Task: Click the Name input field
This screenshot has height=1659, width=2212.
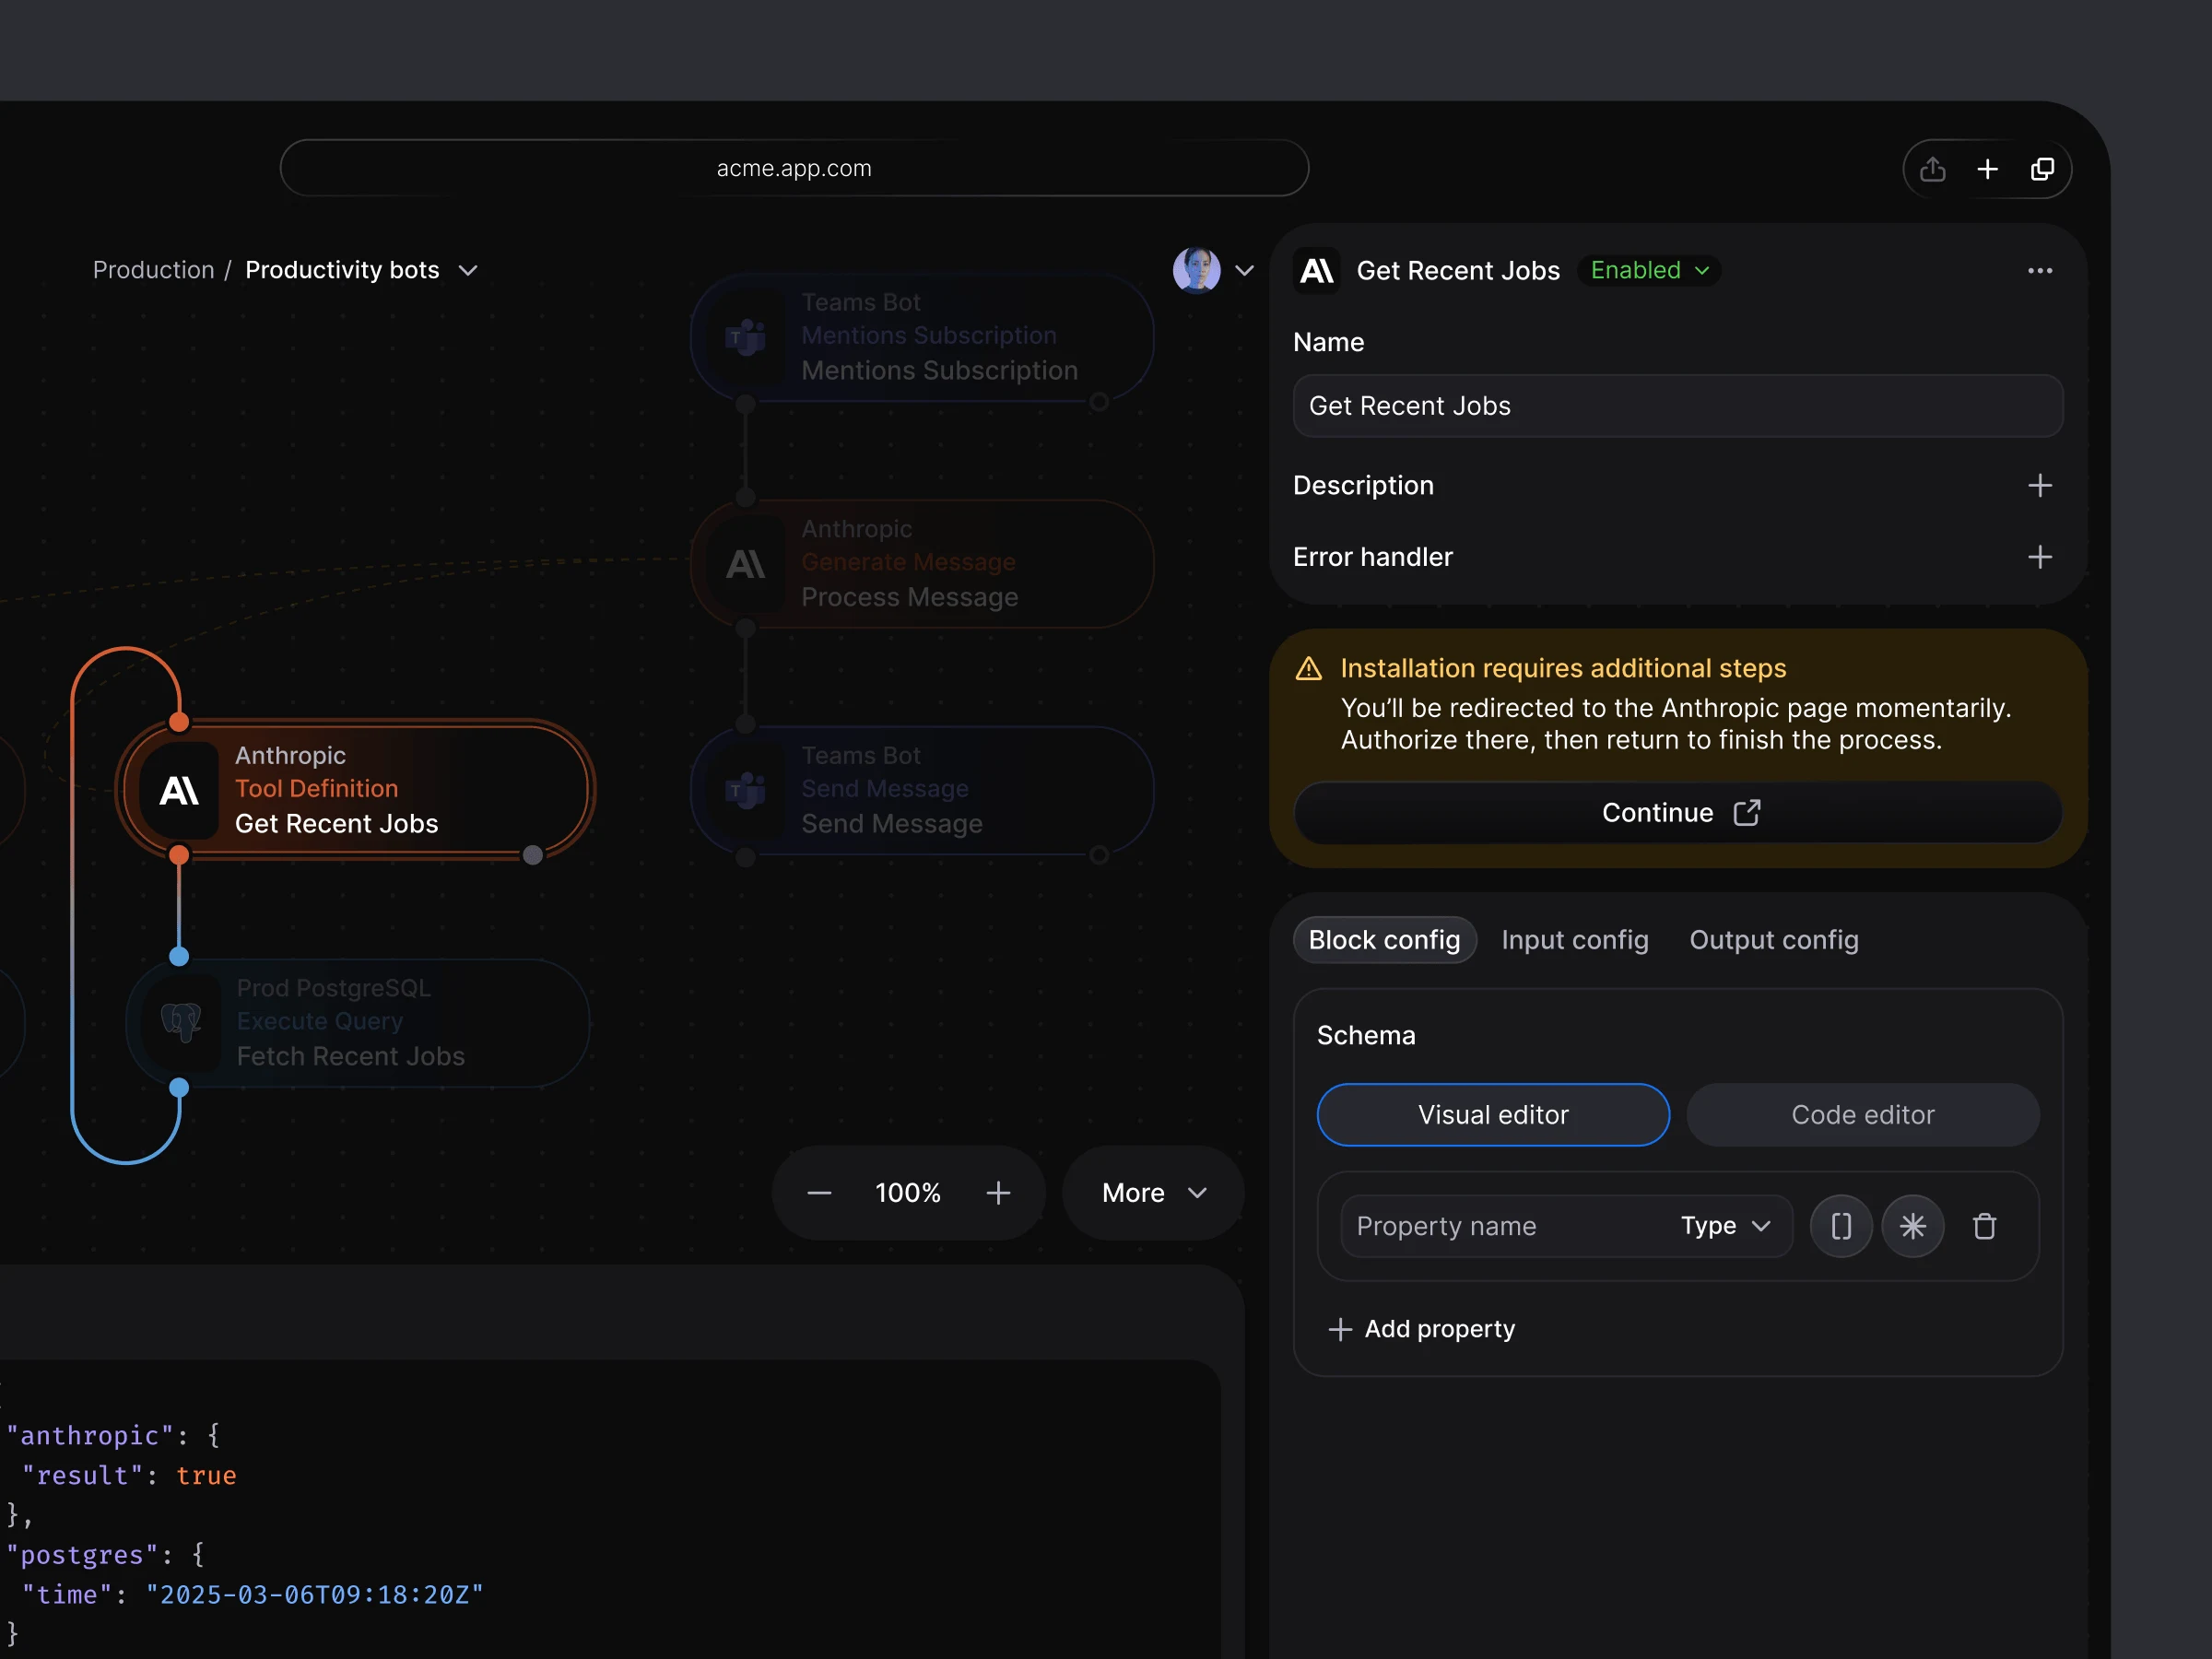Action: point(1677,406)
